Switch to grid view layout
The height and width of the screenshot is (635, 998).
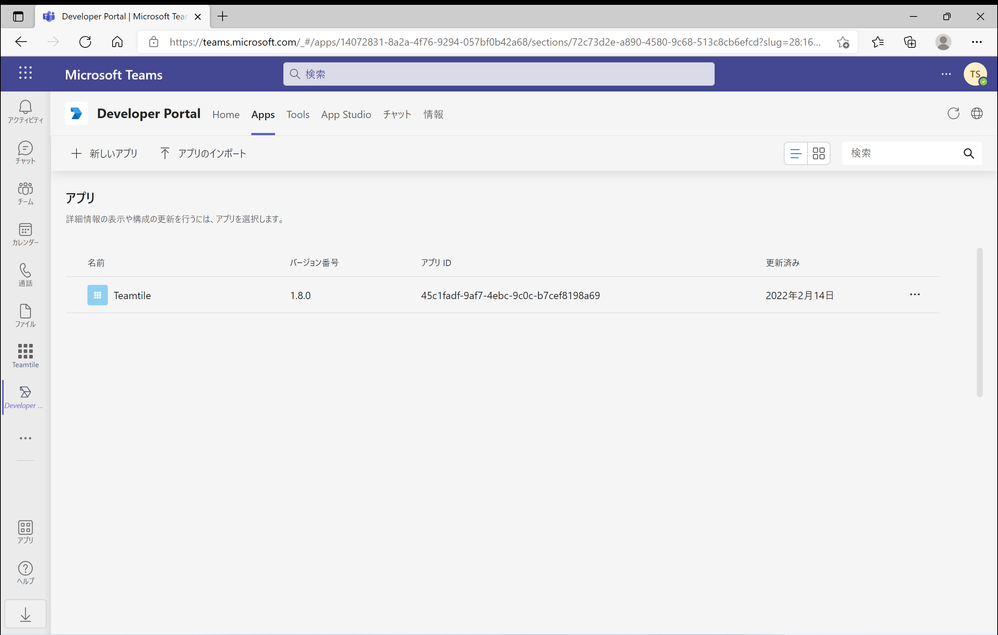(x=819, y=153)
